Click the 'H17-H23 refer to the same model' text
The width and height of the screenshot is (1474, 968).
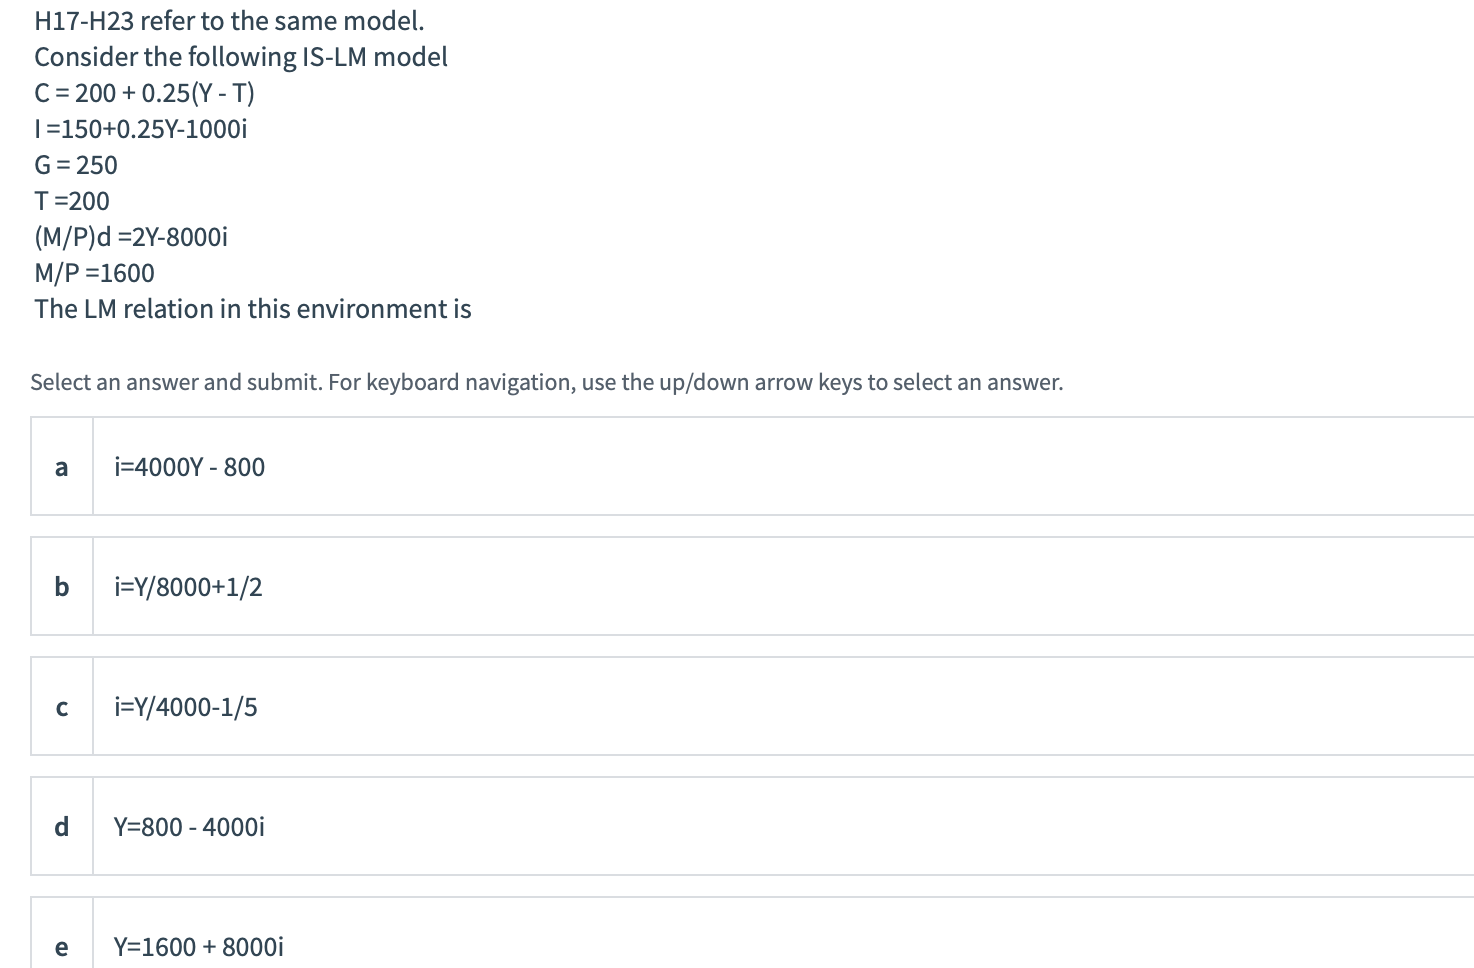229,21
